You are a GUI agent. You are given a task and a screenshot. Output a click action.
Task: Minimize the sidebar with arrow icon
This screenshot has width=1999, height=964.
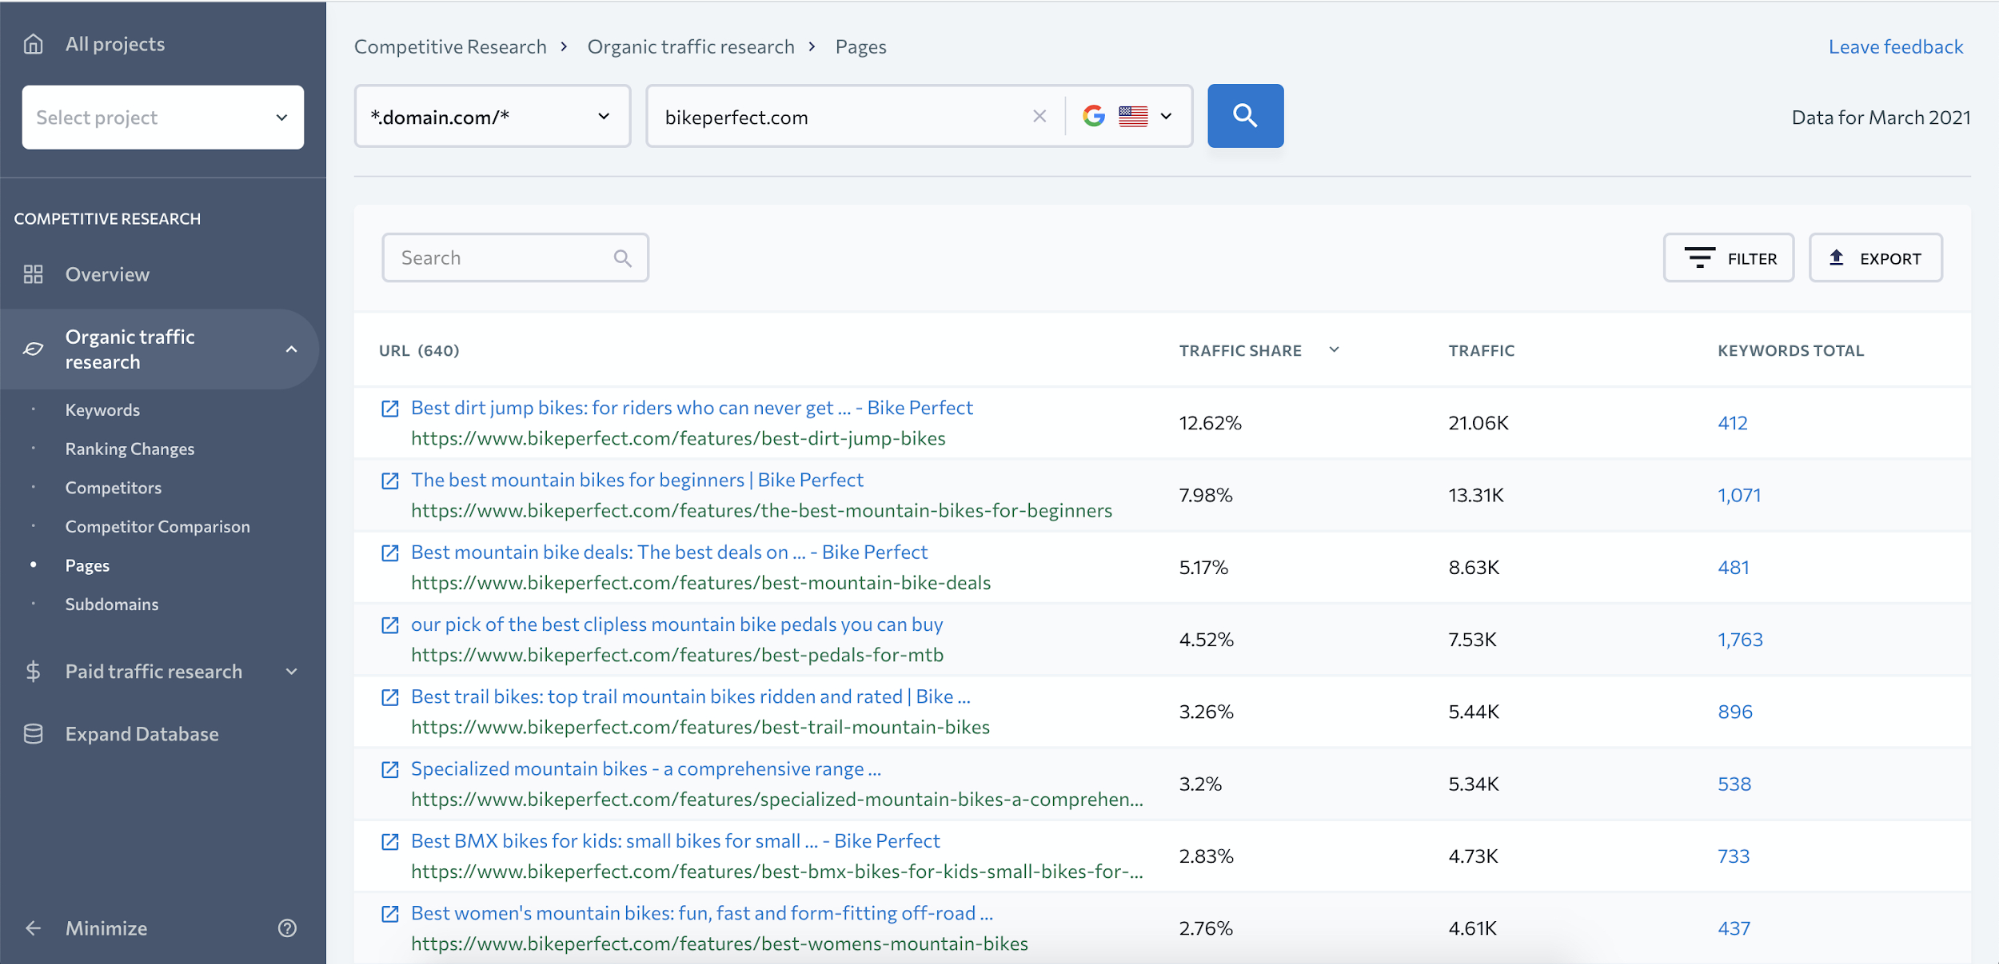pos(34,928)
